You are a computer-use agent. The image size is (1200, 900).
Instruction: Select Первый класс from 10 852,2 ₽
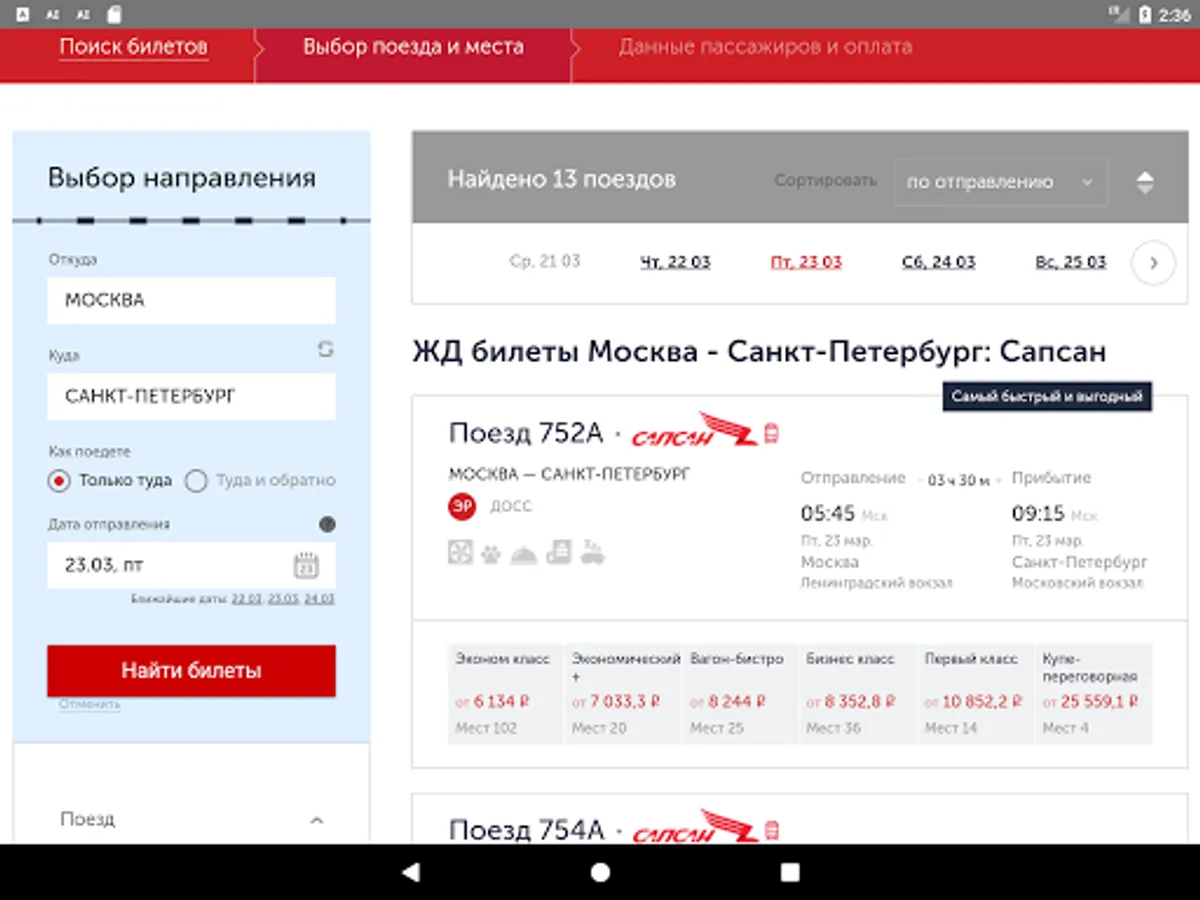pos(976,694)
